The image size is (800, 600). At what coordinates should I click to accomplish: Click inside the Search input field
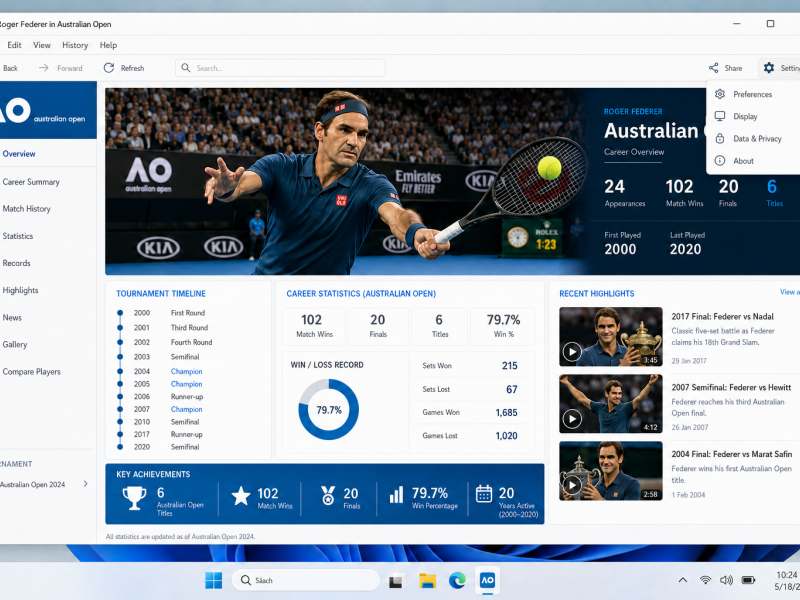coord(280,68)
